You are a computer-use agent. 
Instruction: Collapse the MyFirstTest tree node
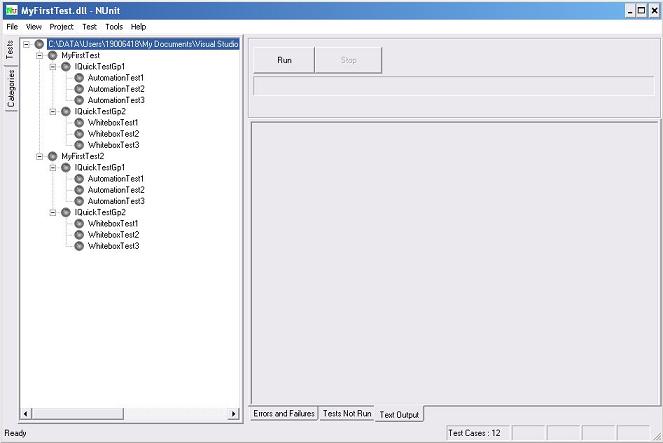39,55
